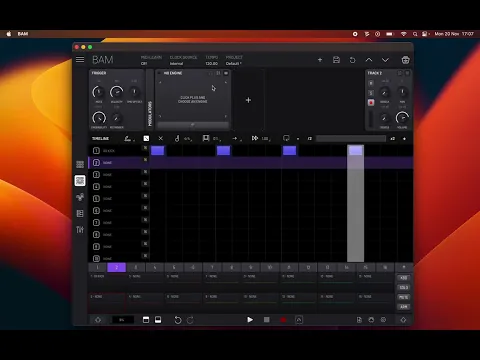Image resolution: width=480 pixels, height=360 pixels.
Task: Toggle the Track 2 mute M button
Action: coord(371,83)
